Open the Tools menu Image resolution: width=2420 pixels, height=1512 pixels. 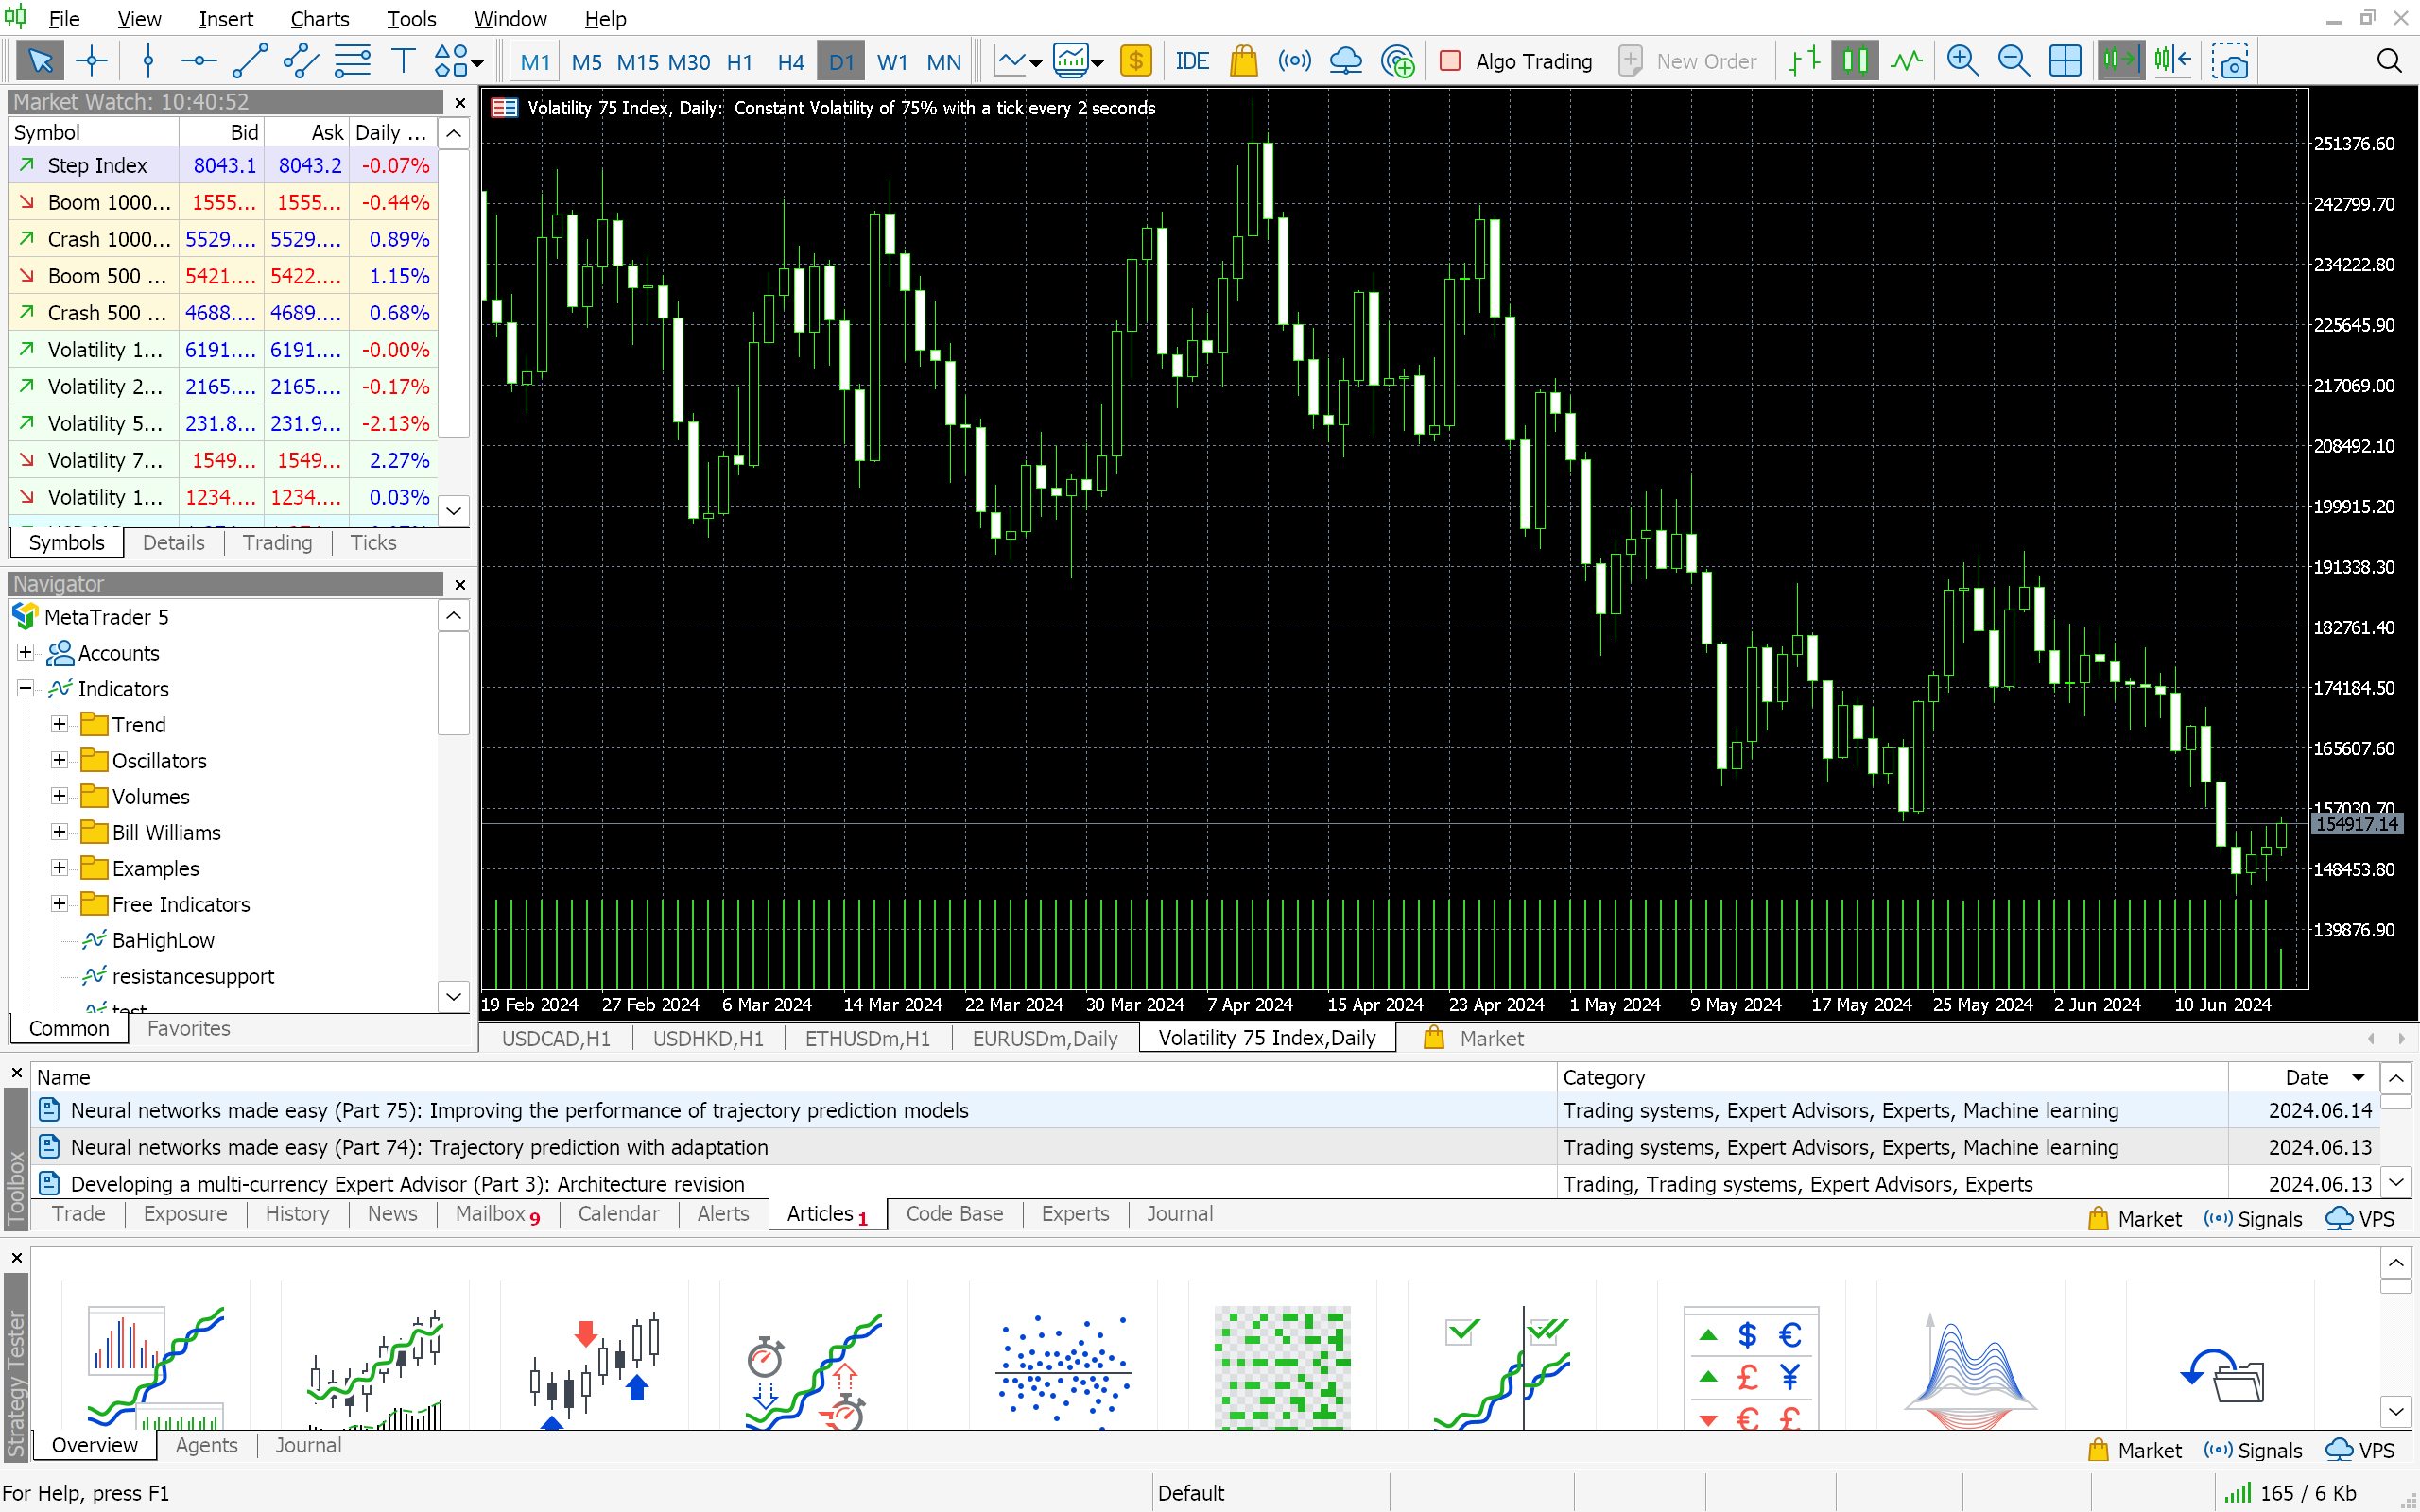tap(411, 18)
